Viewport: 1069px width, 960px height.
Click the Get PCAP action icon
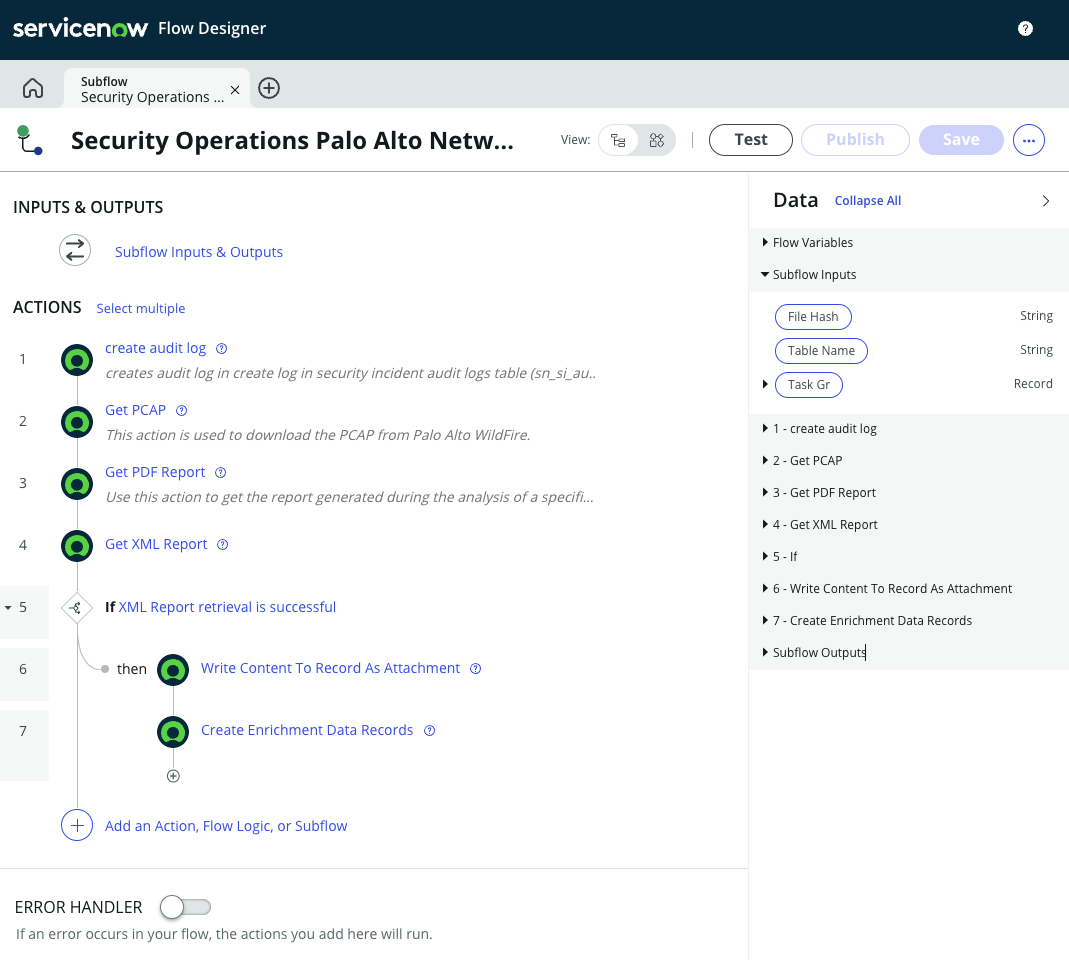point(77,421)
